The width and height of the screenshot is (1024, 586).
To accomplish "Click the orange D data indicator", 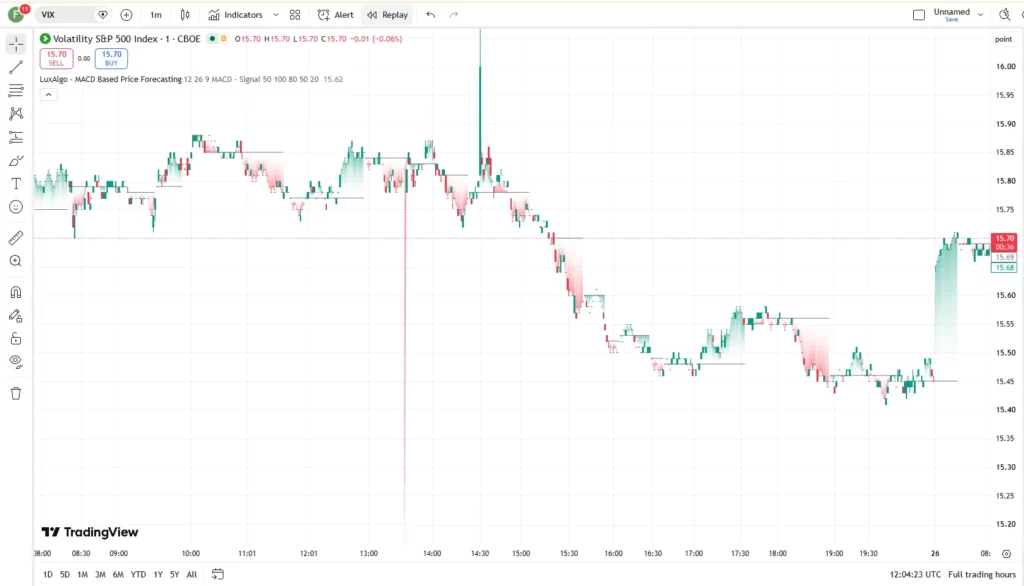I will click(x=223, y=39).
